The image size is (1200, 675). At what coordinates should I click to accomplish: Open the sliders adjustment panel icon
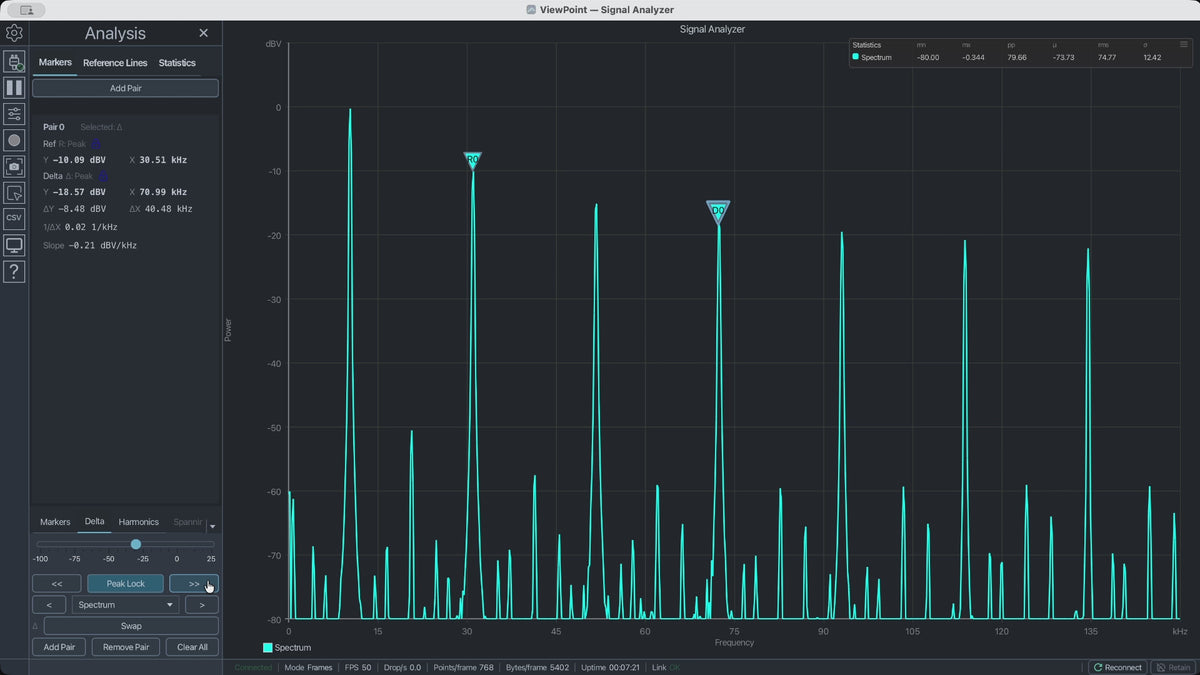(x=14, y=114)
